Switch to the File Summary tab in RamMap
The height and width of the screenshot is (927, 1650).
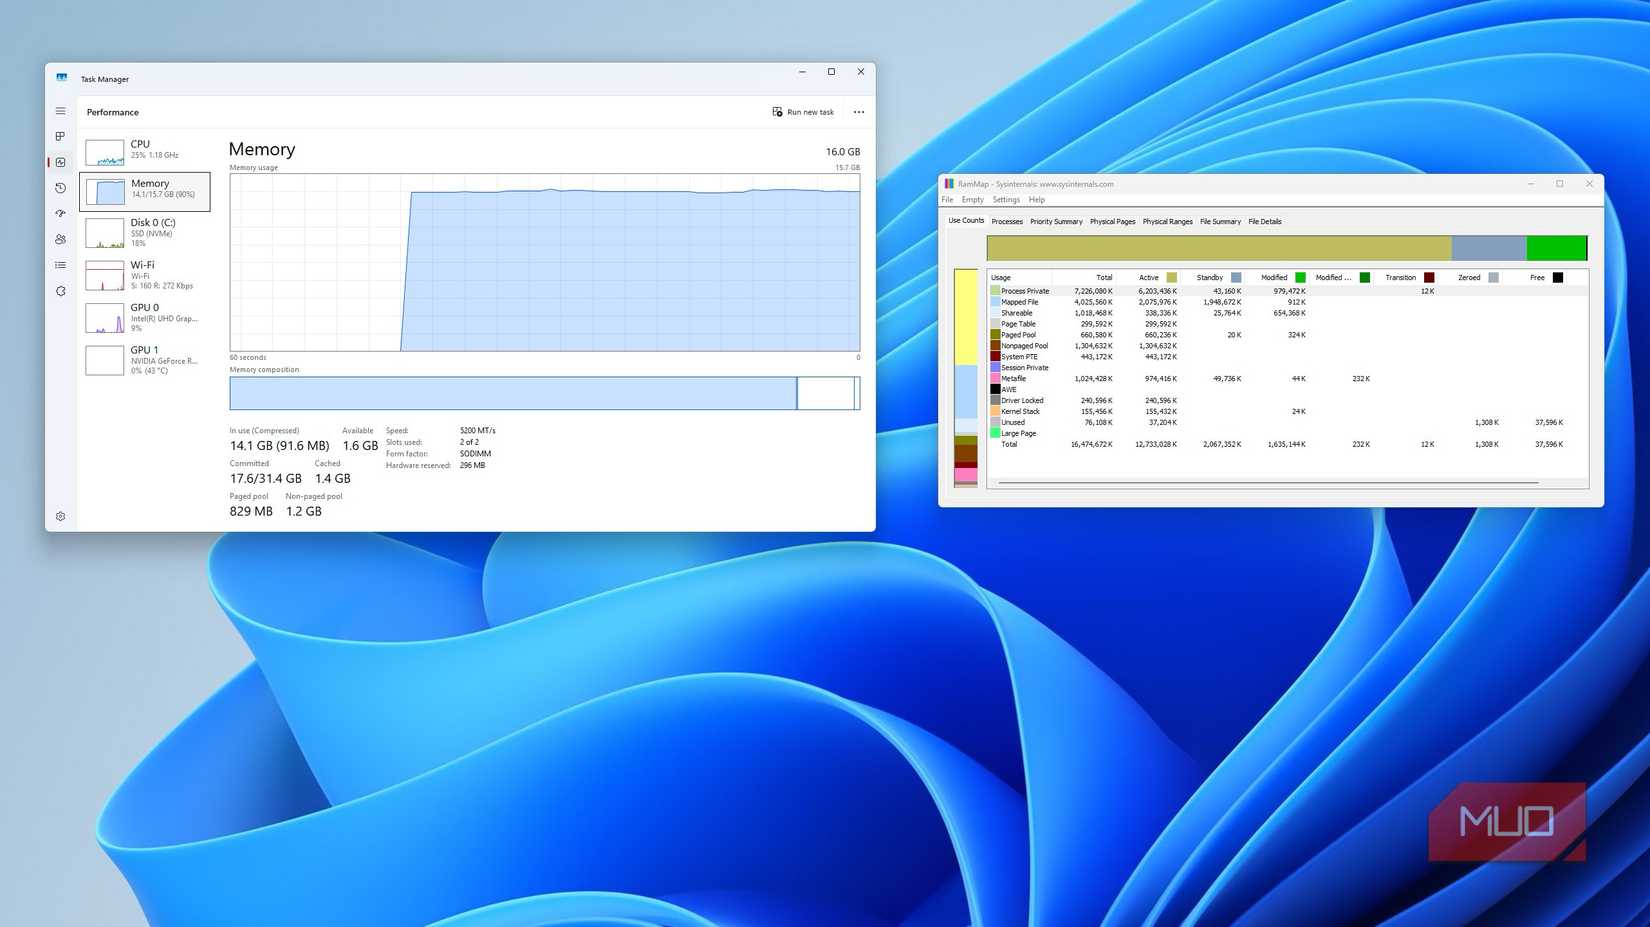(1220, 221)
